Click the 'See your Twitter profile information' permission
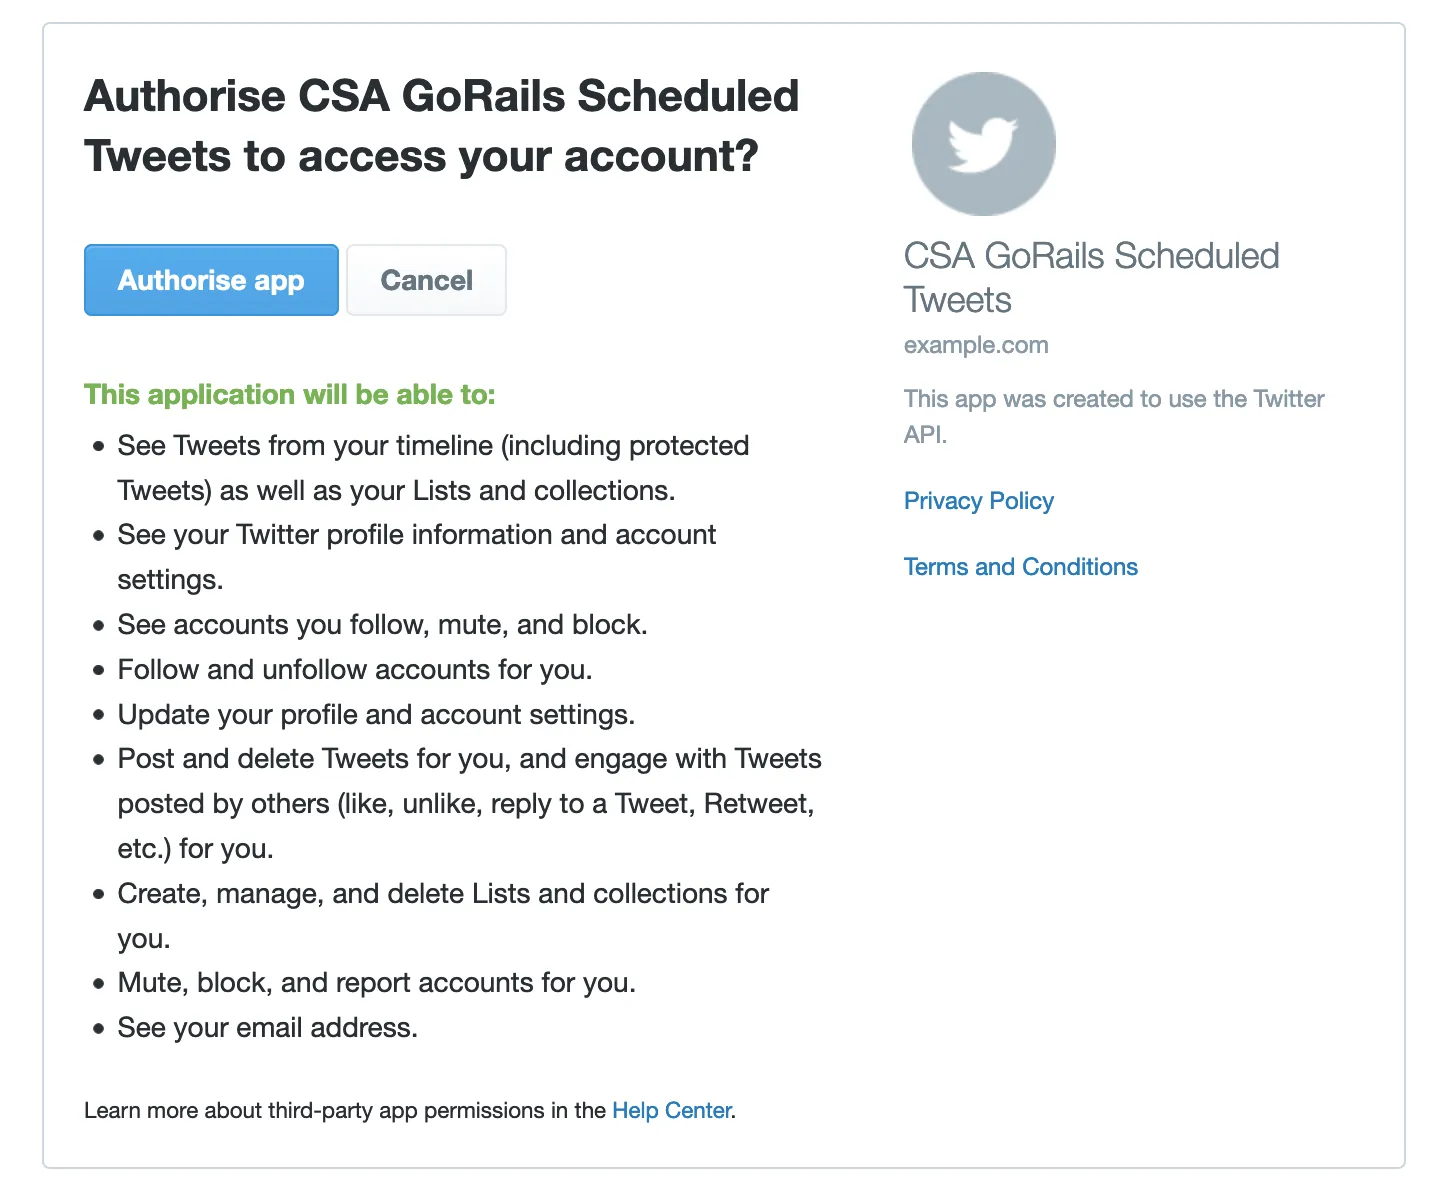Screen dimensions: 1446x1196 click(416, 556)
